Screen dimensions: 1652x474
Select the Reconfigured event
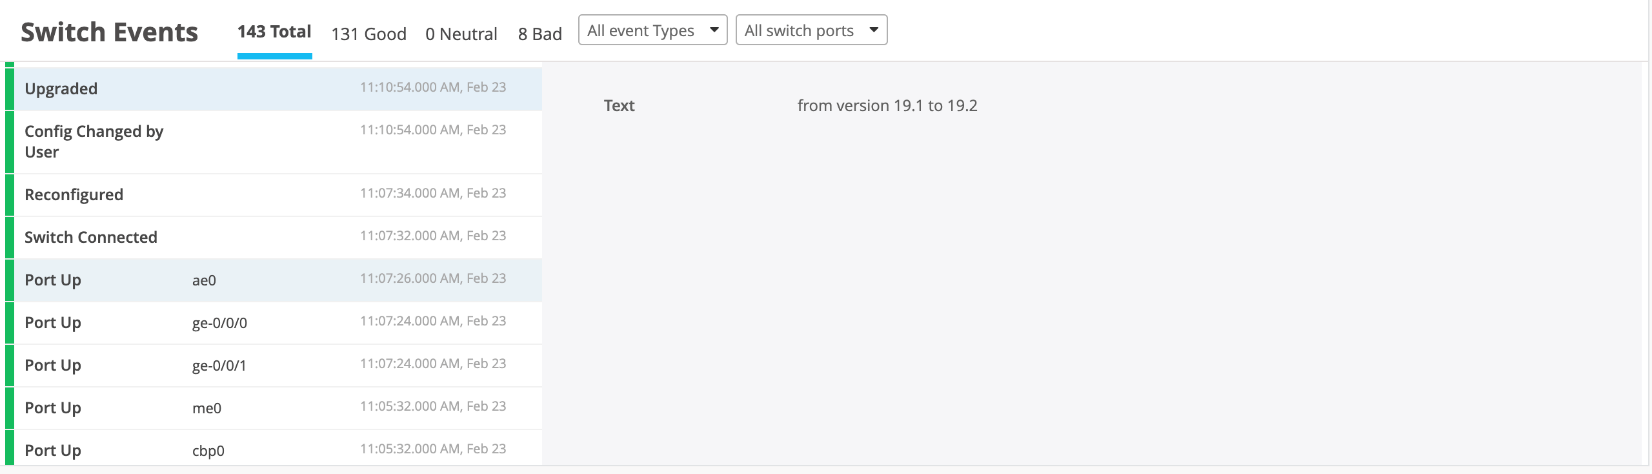pyautogui.click(x=270, y=194)
